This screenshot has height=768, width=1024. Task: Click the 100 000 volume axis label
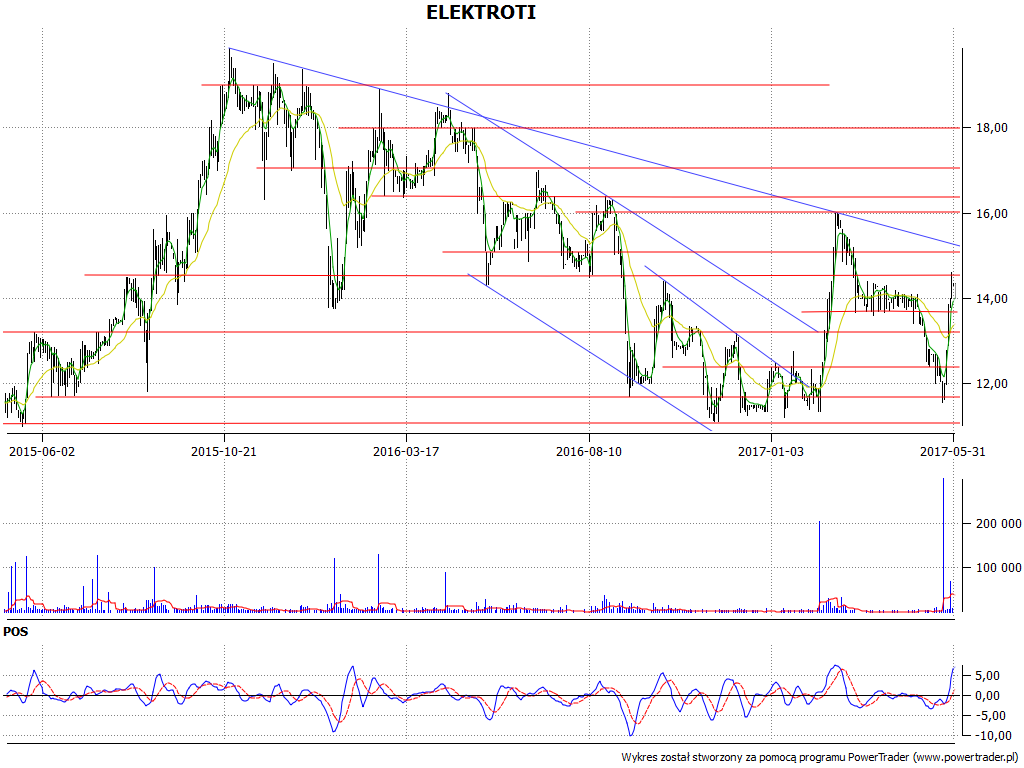tap(999, 568)
